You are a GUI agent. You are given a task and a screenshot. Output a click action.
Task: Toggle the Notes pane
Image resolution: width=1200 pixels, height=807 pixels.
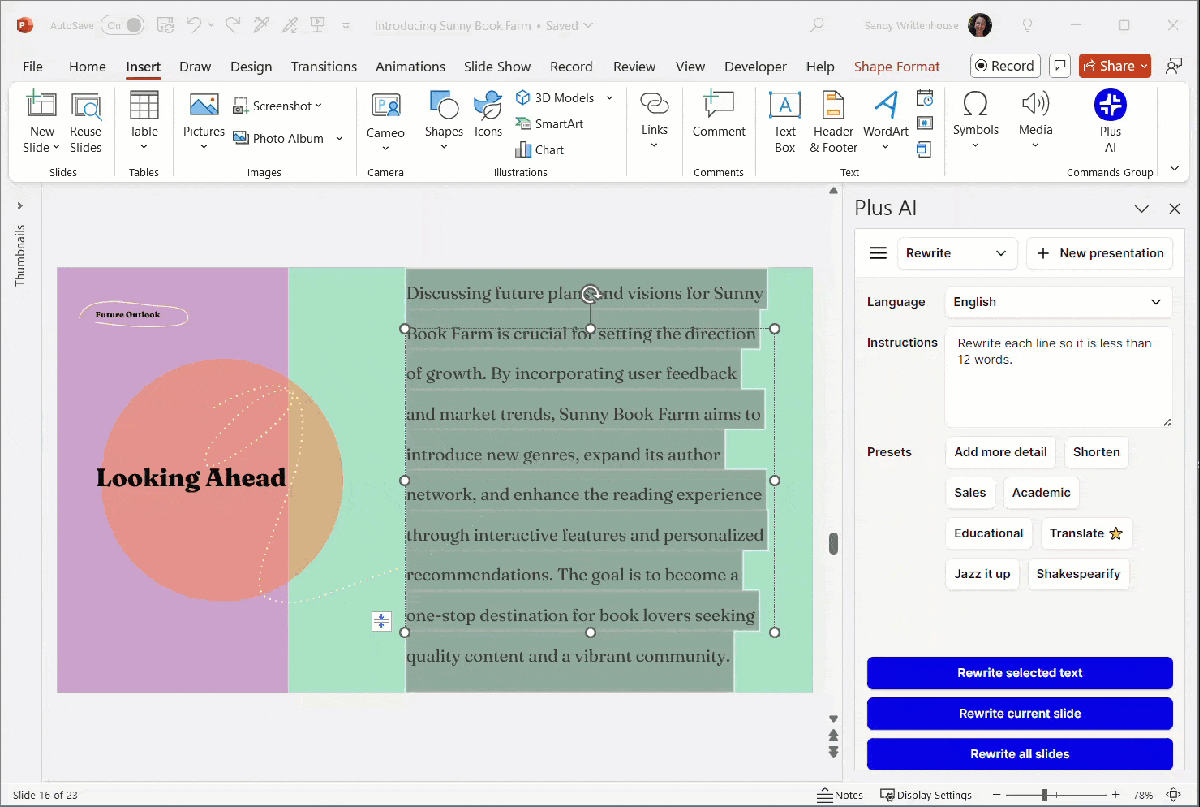(840, 794)
